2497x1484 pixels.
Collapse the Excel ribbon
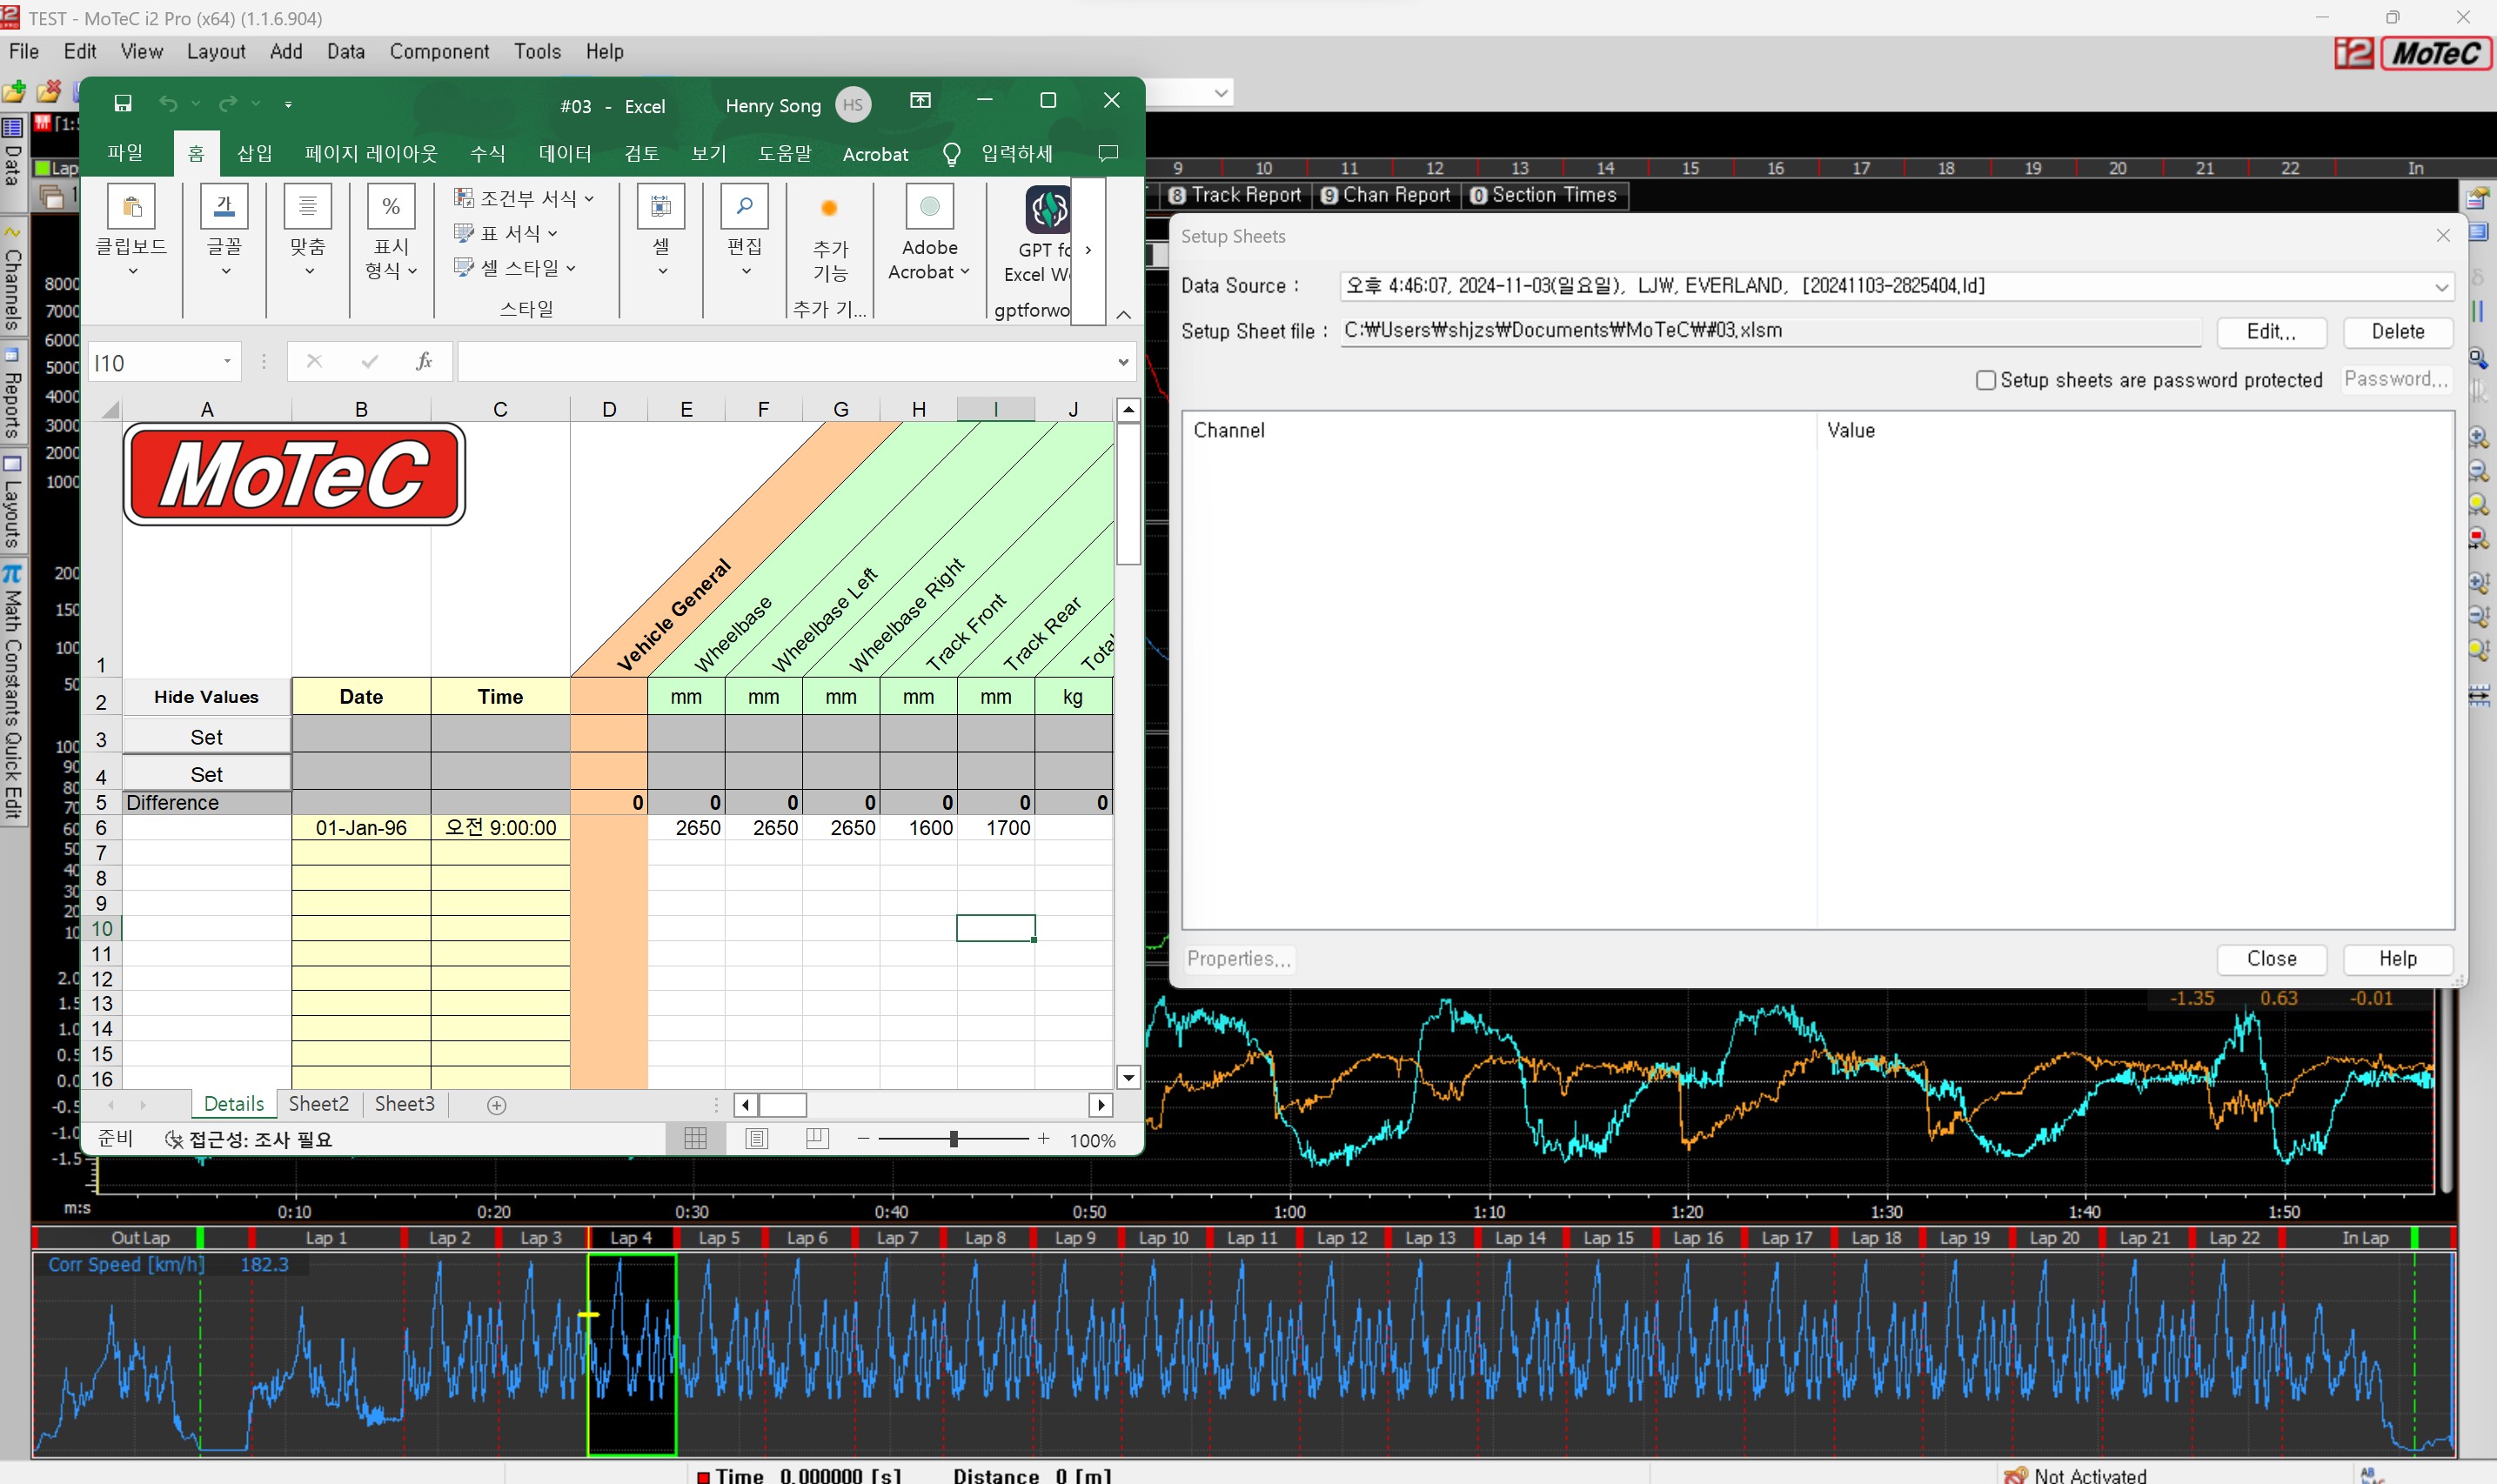[1124, 314]
